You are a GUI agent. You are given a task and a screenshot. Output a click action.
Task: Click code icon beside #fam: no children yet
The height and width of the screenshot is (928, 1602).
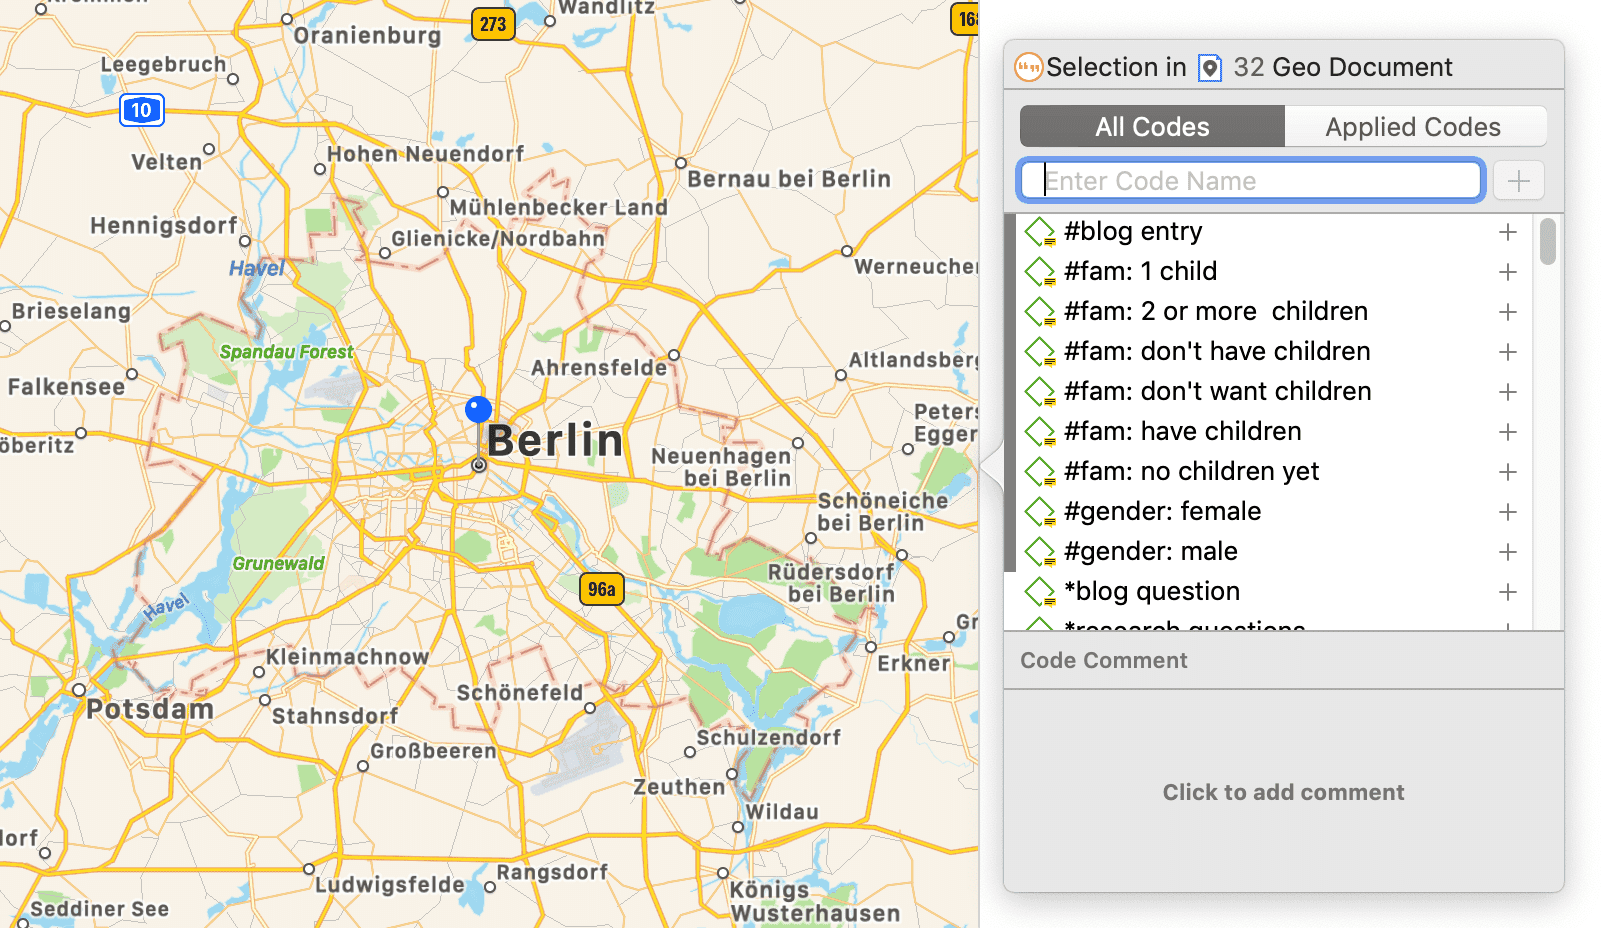point(1040,472)
